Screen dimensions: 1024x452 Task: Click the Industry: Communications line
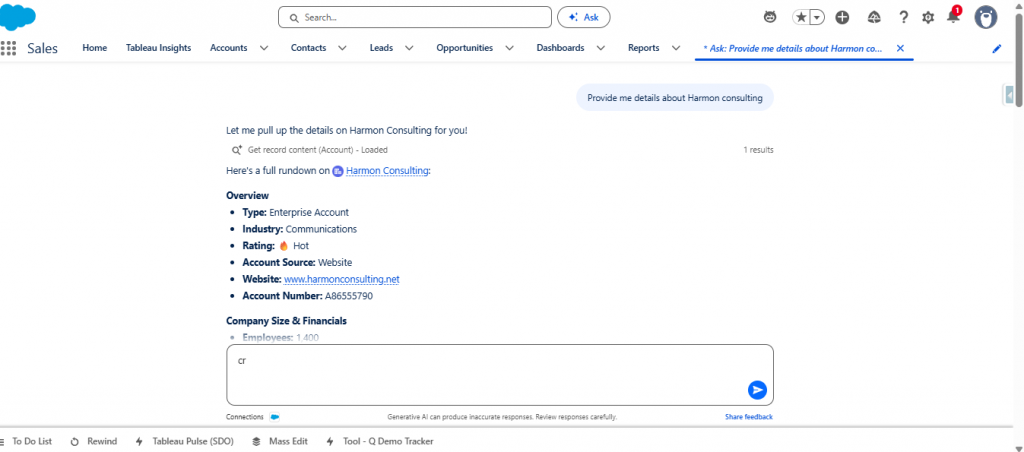[300, 229]
